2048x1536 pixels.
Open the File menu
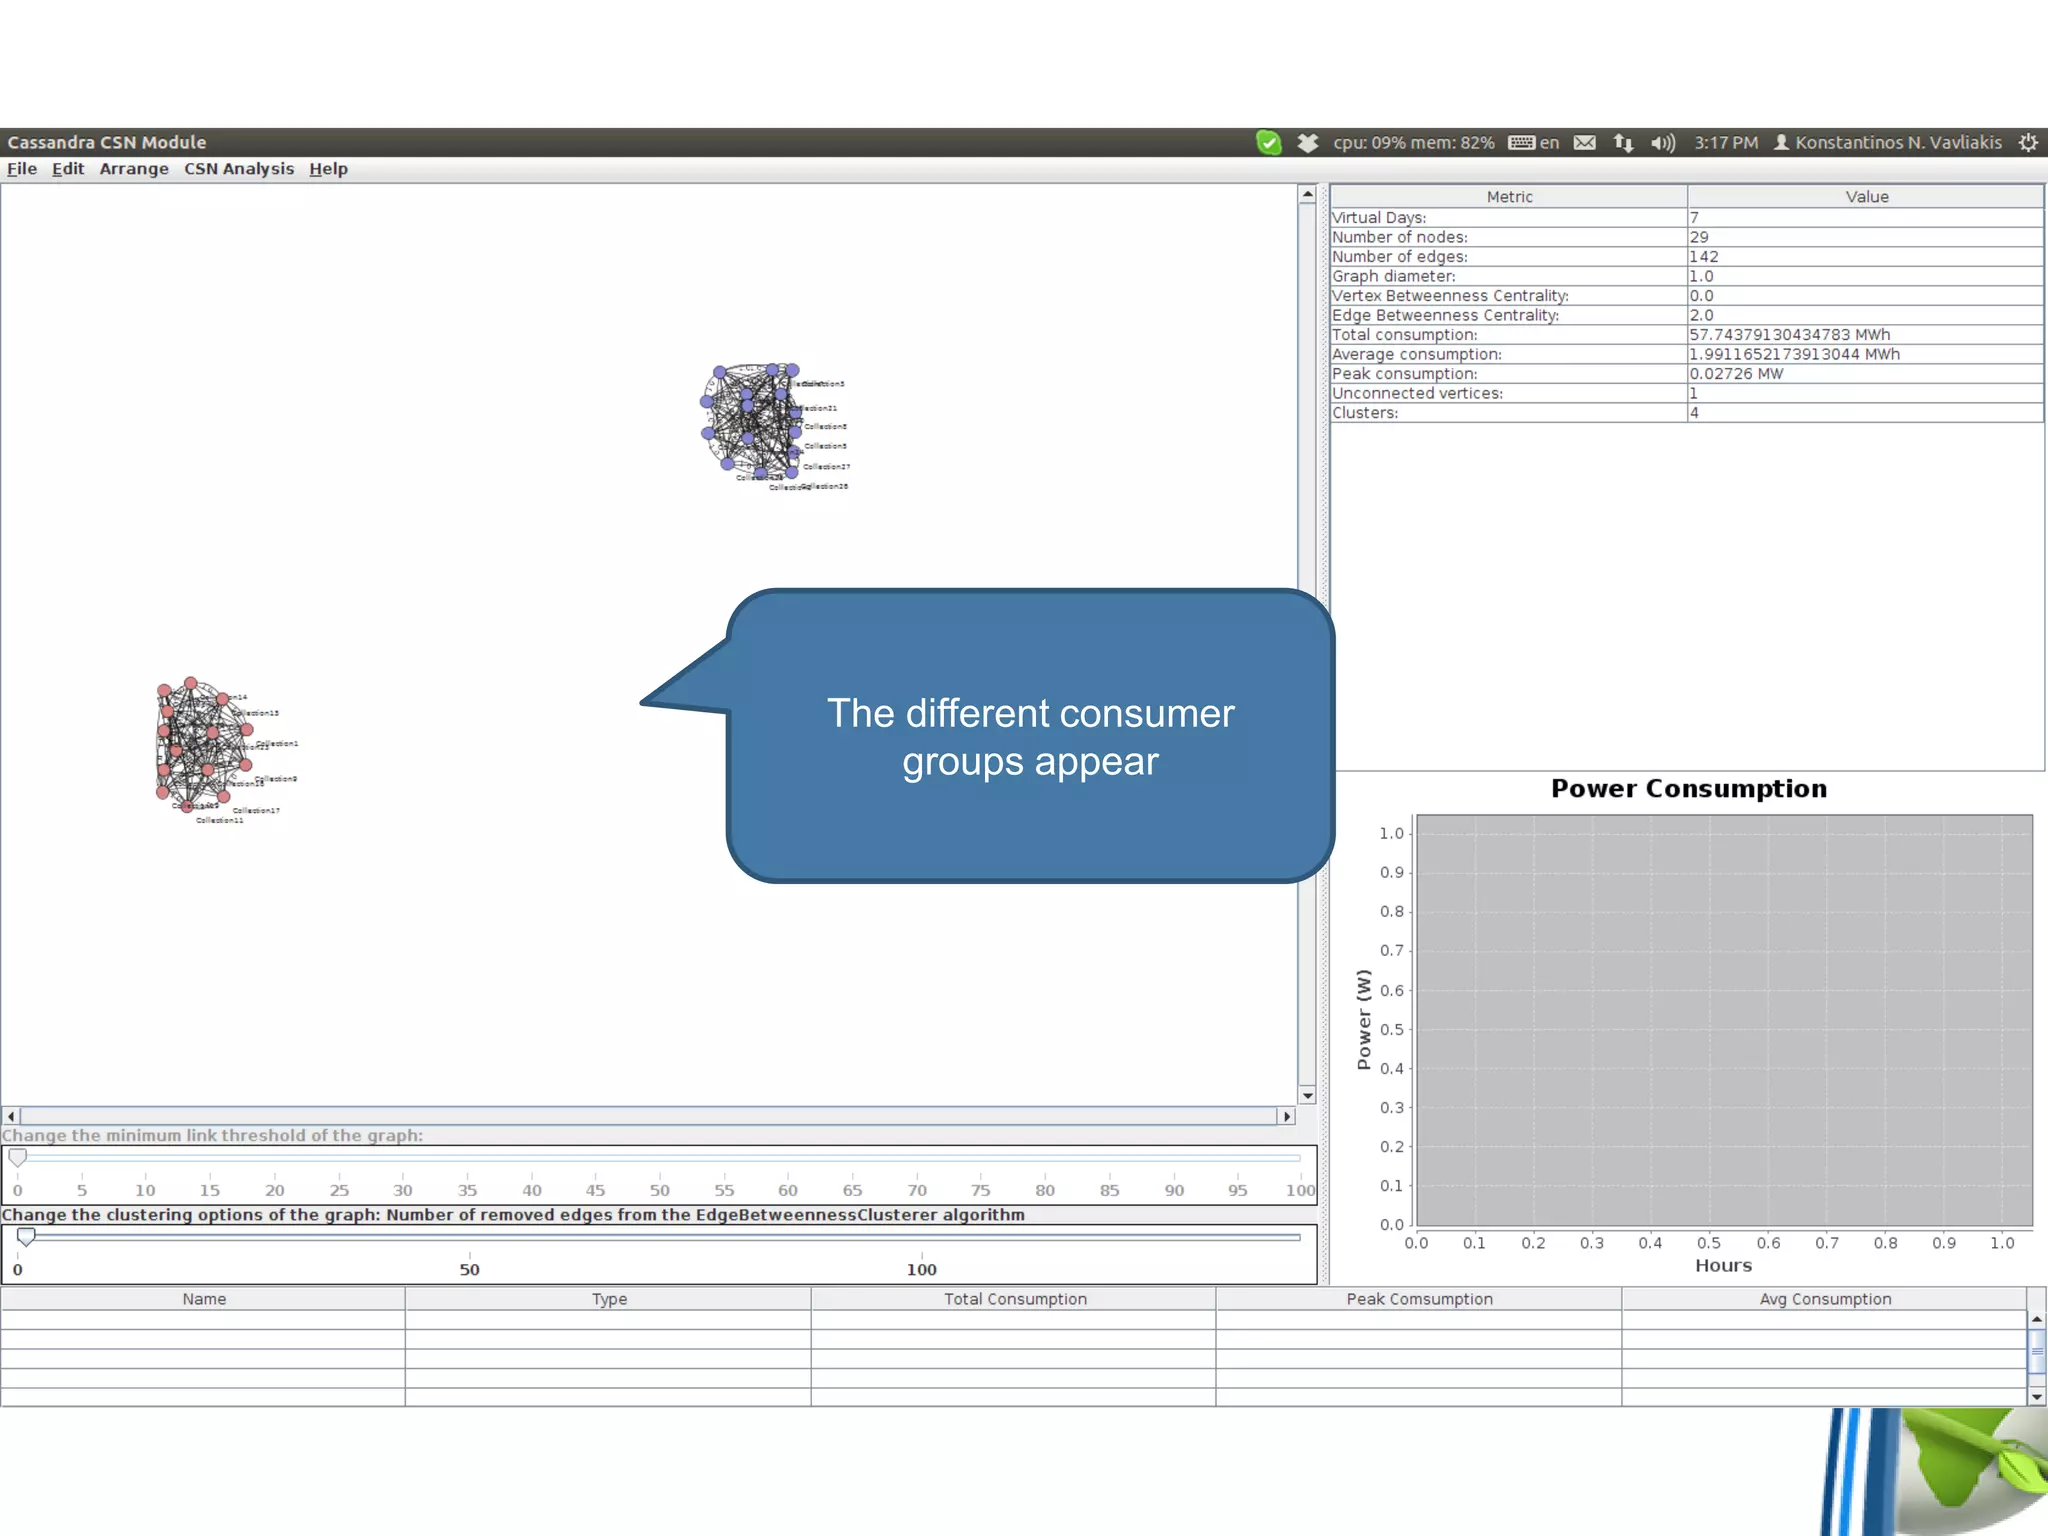click(22, 169)
